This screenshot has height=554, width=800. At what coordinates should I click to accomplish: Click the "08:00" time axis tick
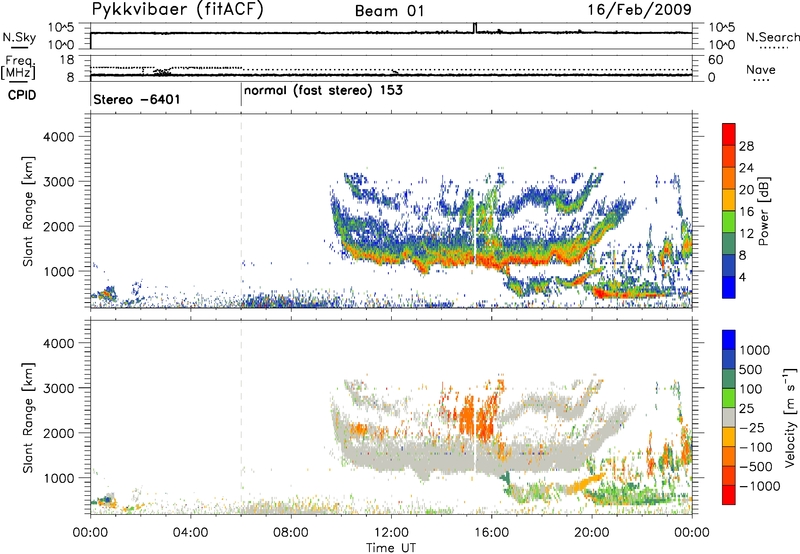(291, 533)
